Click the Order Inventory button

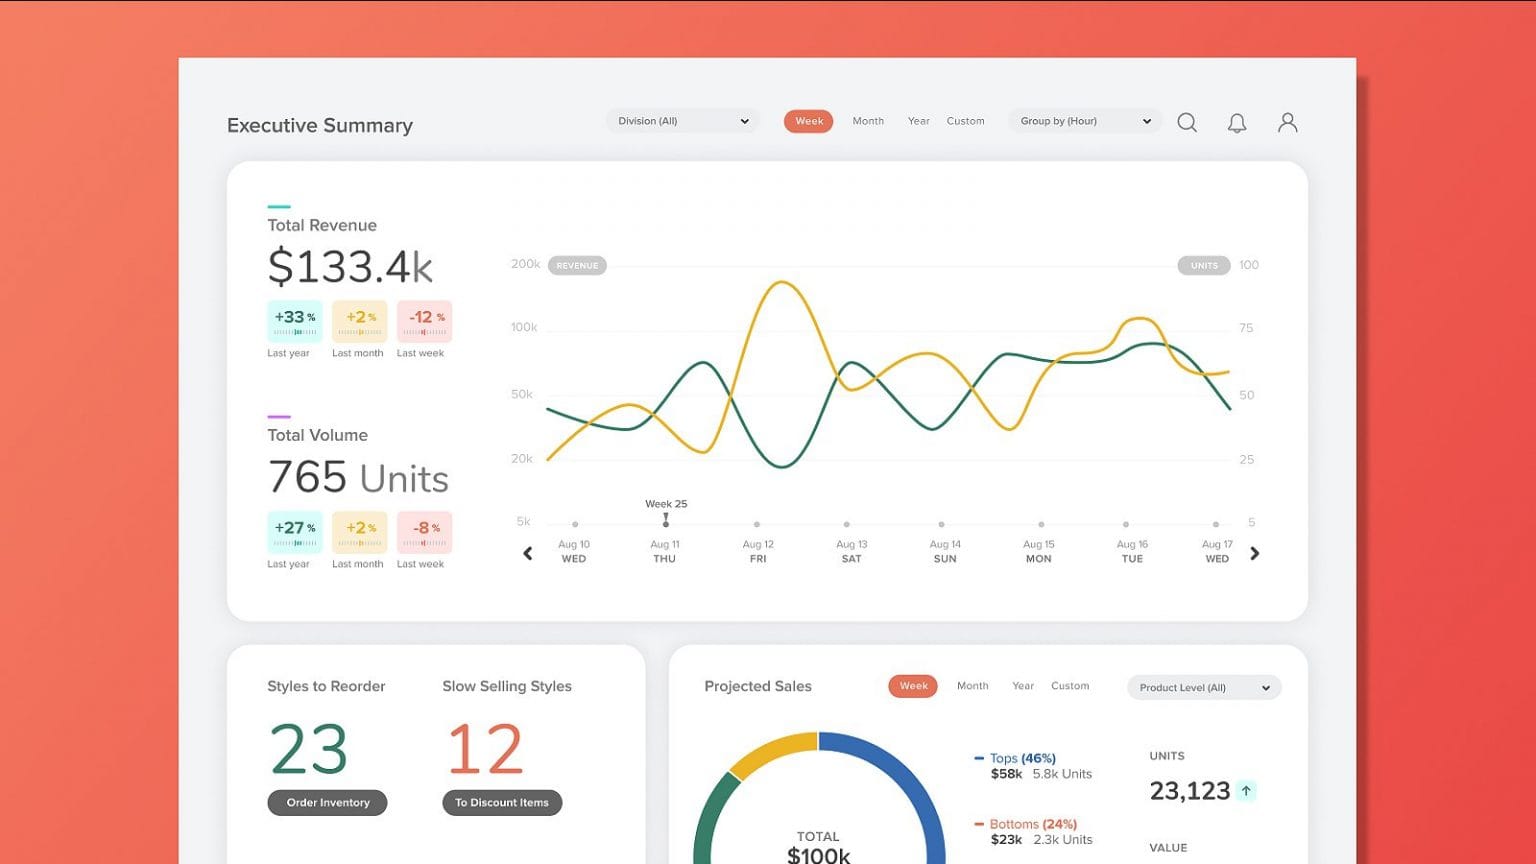coord(327,802)
